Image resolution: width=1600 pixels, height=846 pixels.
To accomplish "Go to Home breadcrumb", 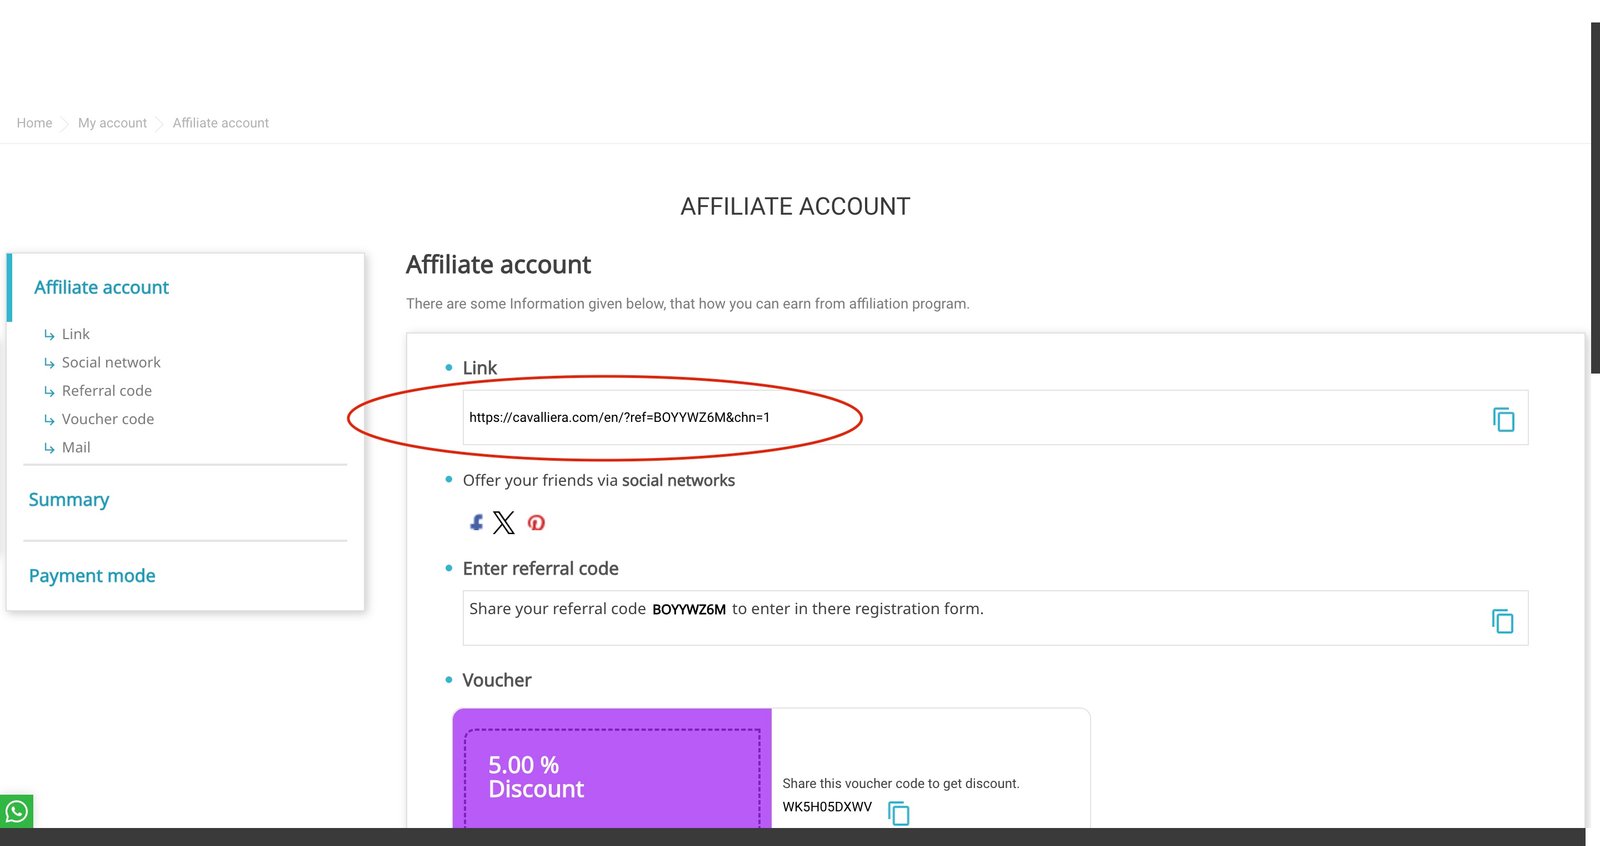I will click(x=34, y=123).
